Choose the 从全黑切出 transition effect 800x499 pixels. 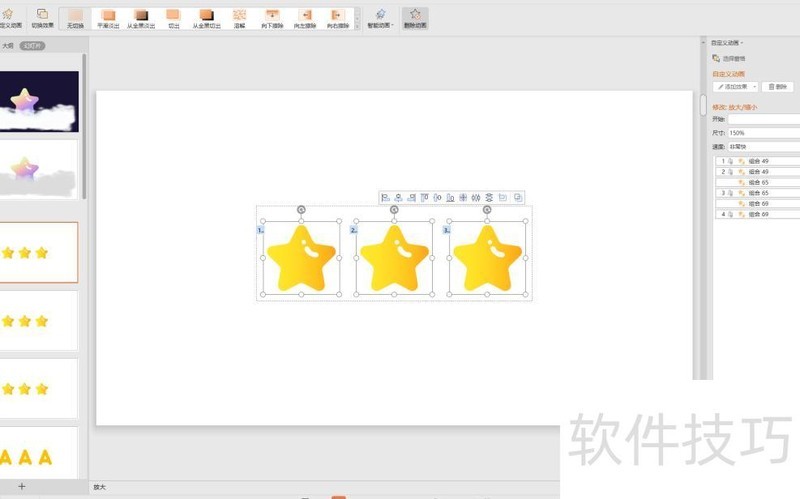pyautogui.click(x=206, y=18)
